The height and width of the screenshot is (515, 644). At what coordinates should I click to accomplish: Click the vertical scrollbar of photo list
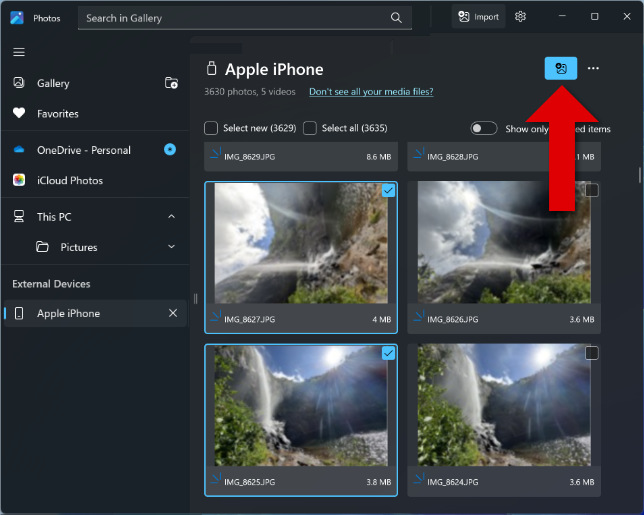point(639,175)
